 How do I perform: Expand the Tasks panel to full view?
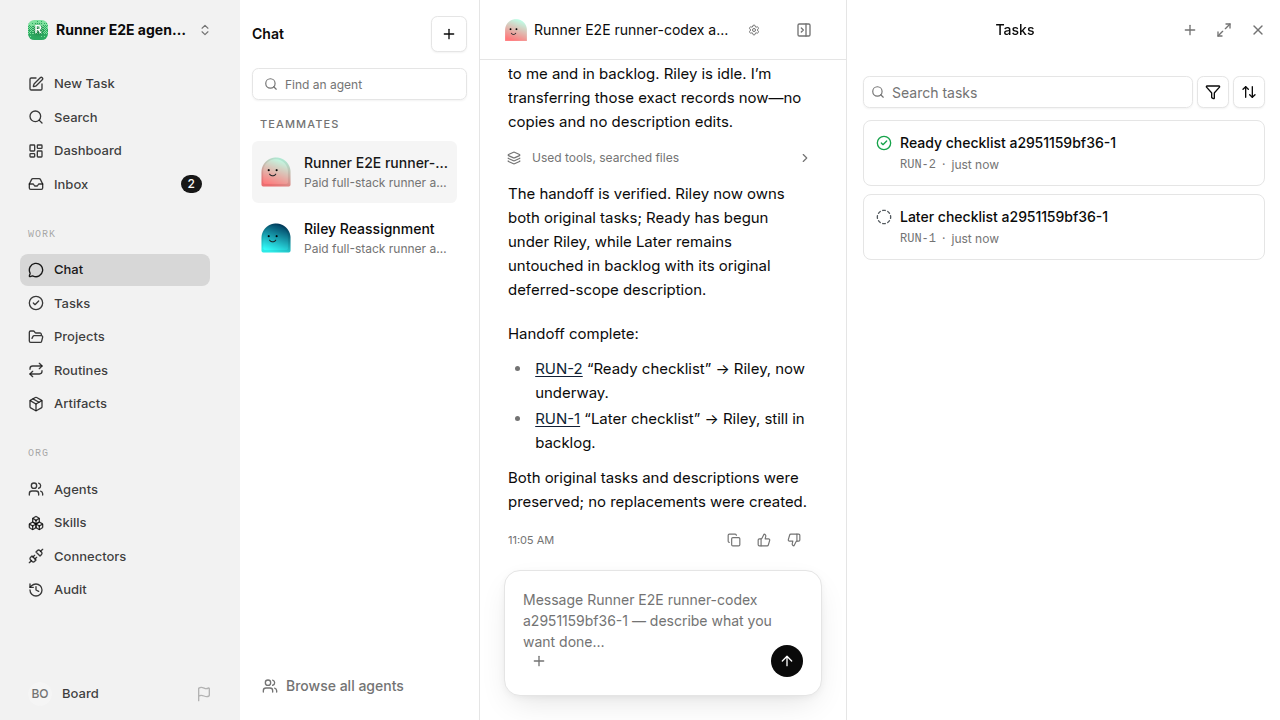pyautogui.click(x=1224, y=30)
